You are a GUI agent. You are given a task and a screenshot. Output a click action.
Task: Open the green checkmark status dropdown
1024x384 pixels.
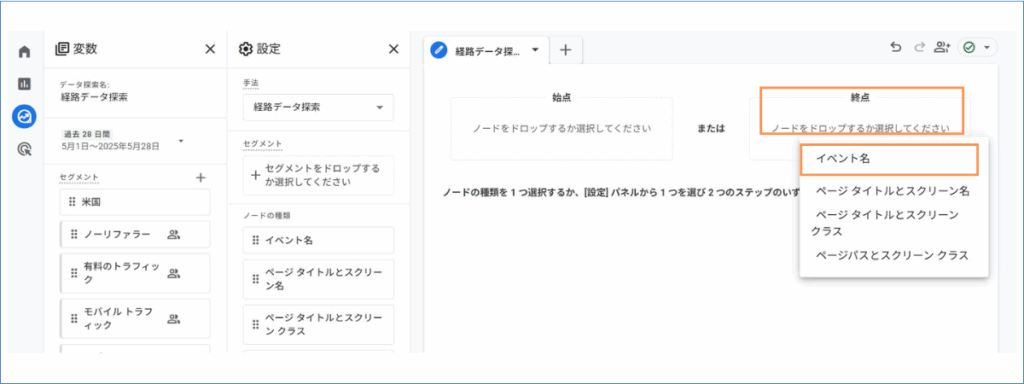point(977,47)
